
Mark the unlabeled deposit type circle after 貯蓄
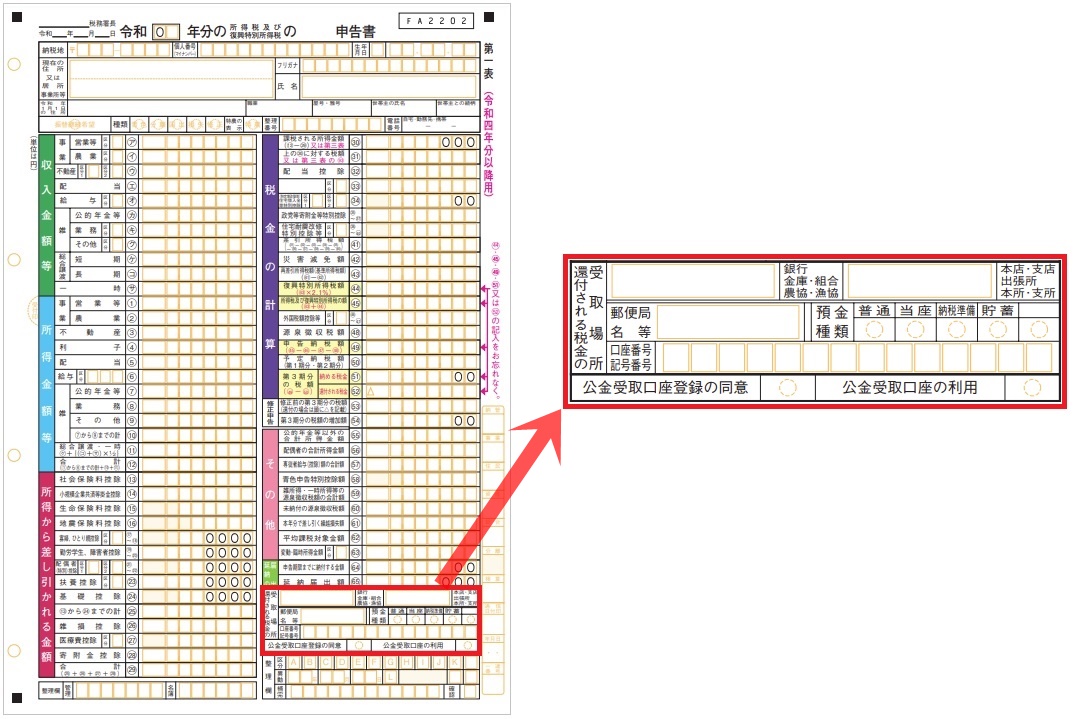coord(1039,330)
